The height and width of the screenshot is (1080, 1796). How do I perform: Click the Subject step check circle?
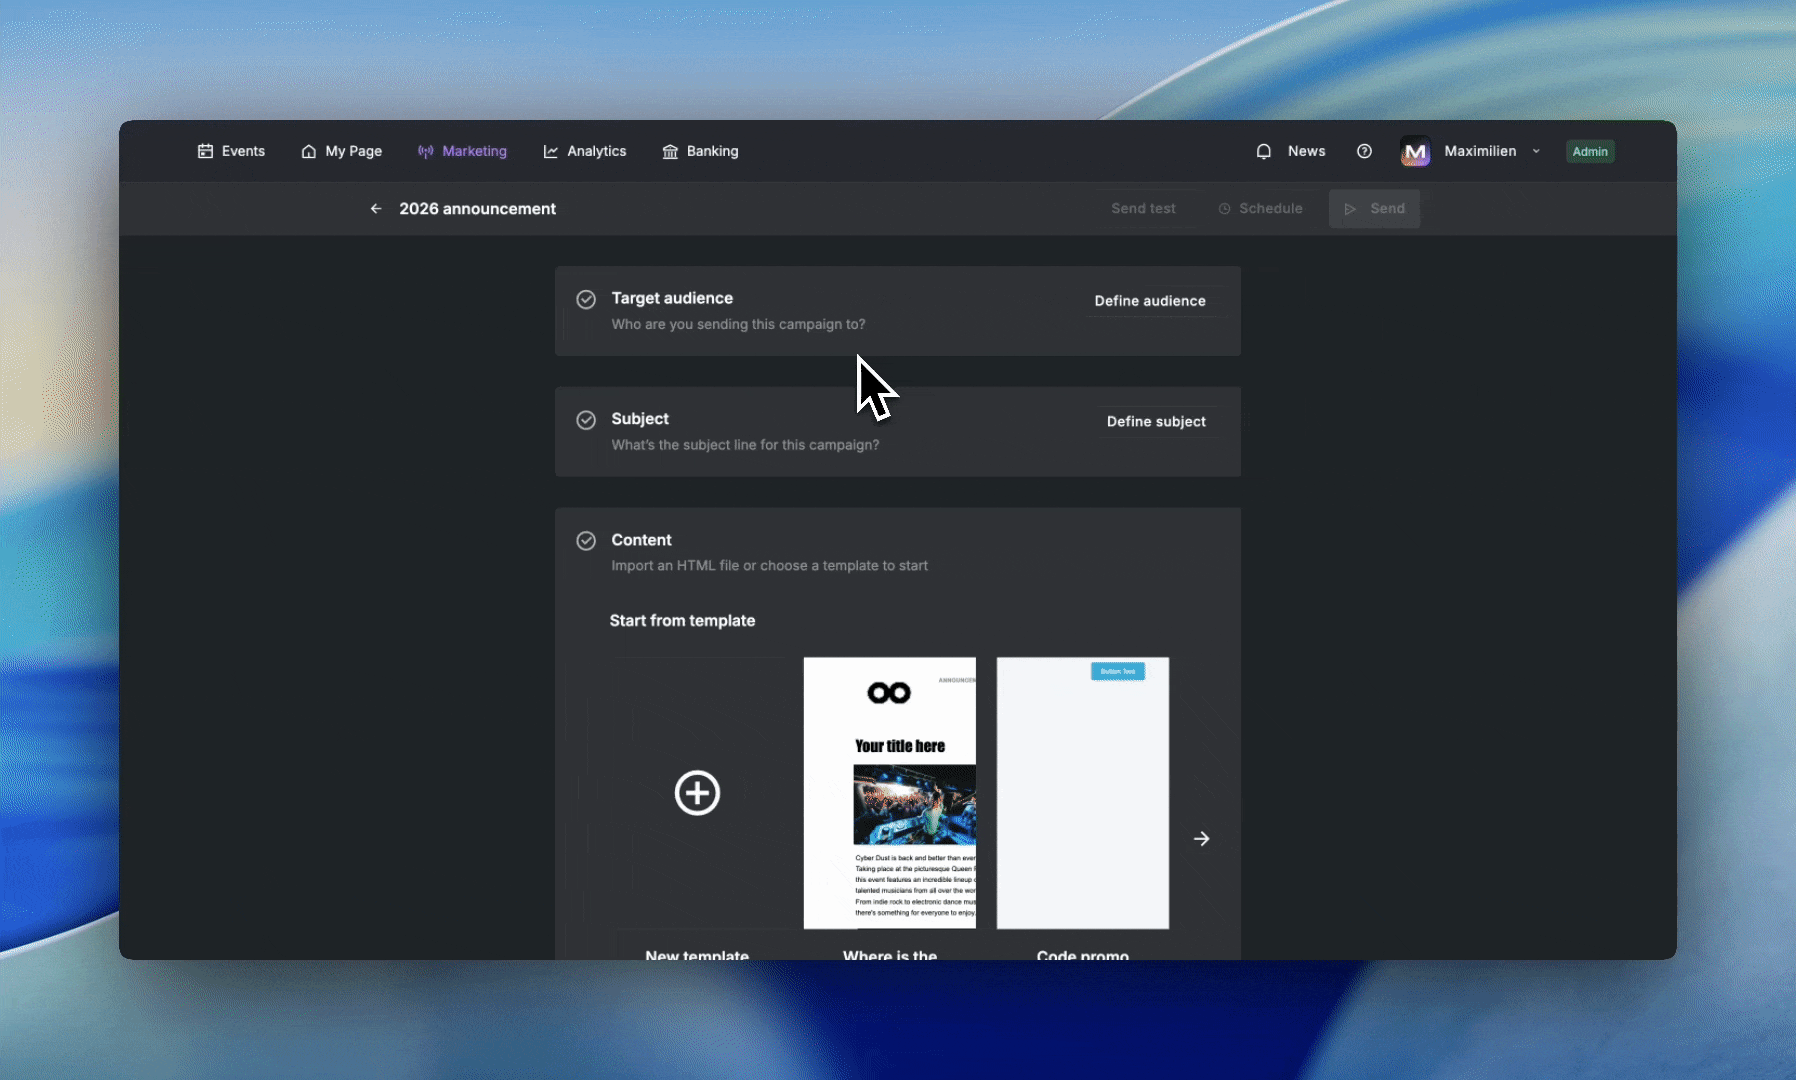point(586,420)
